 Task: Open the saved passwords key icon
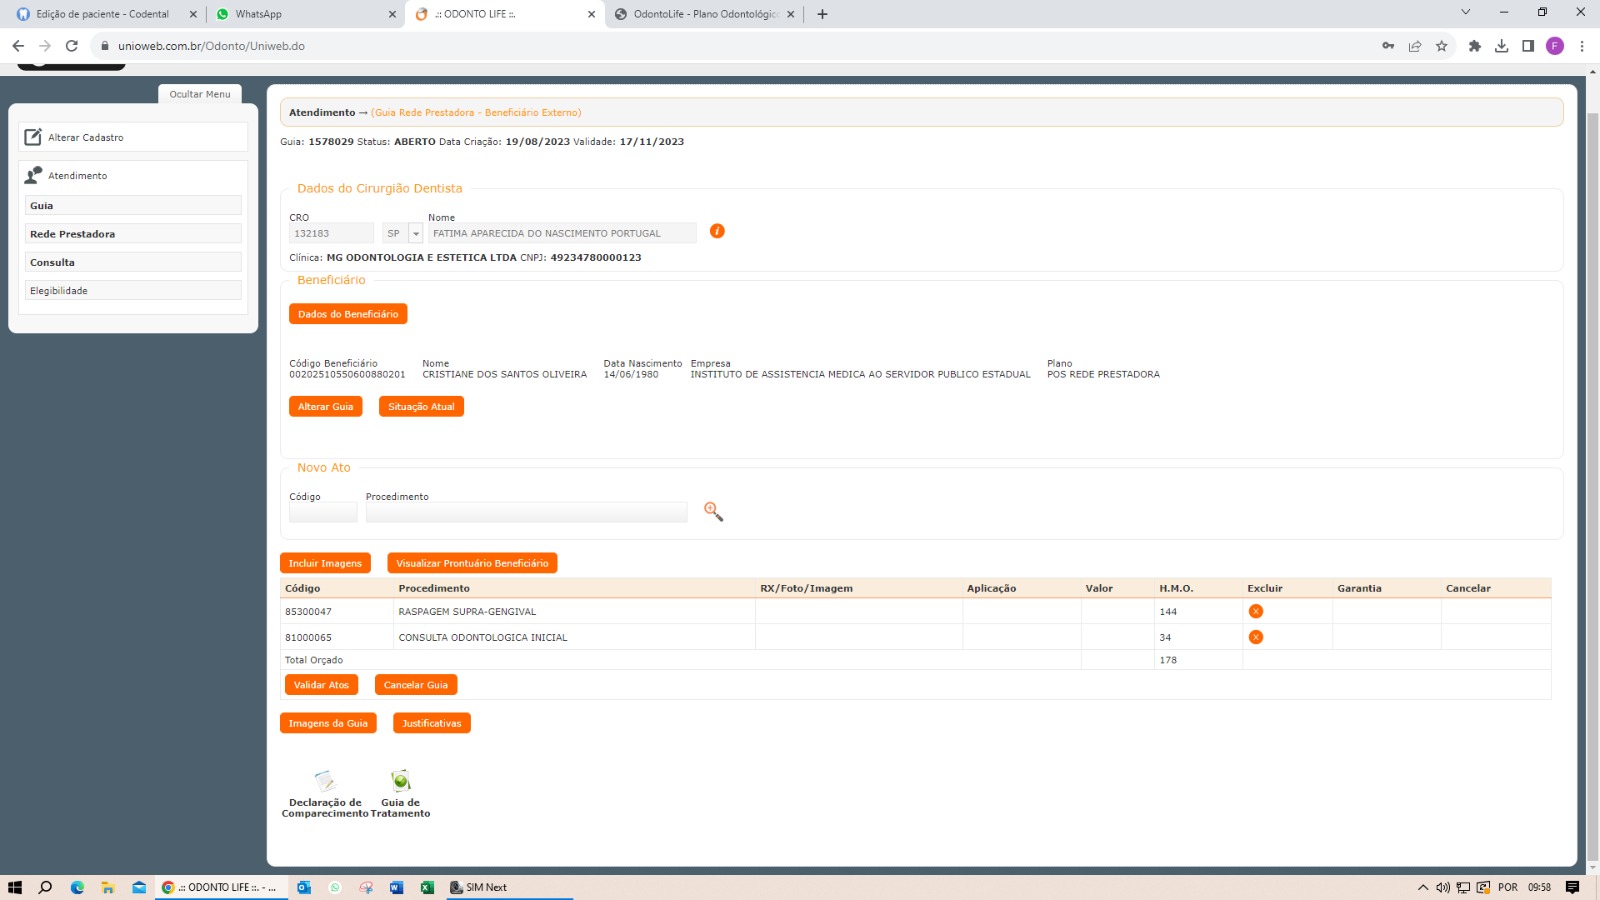[x=1388, y=46]
